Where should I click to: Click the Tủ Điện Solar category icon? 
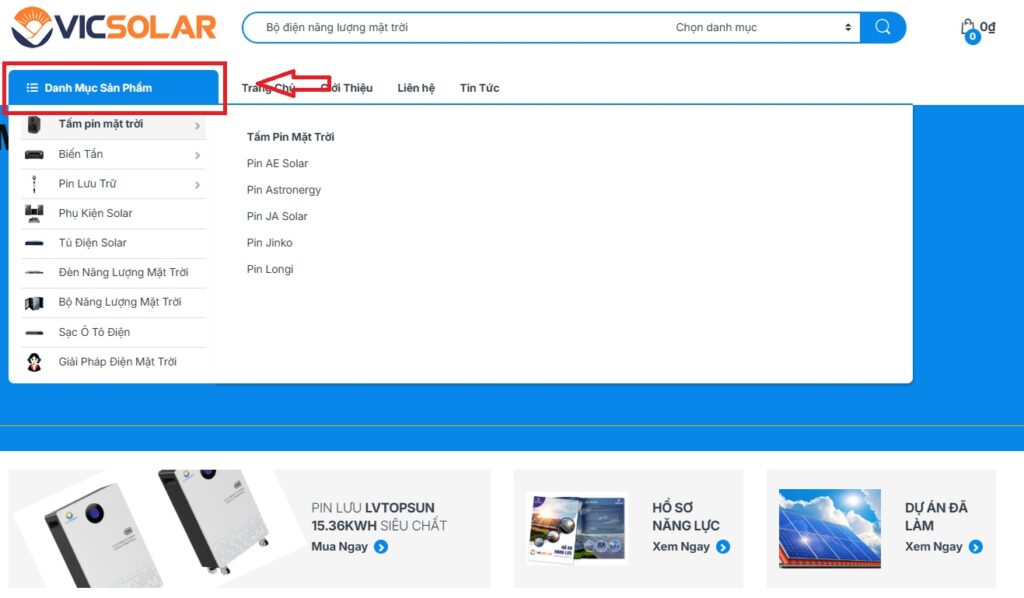(34, 244)
